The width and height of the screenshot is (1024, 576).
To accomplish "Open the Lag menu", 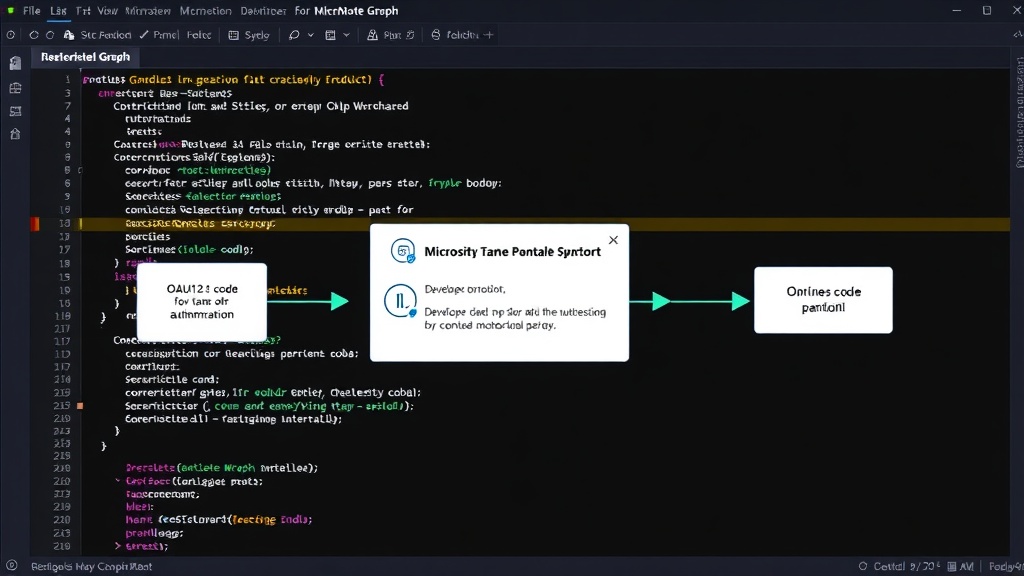I will (58, 11).
